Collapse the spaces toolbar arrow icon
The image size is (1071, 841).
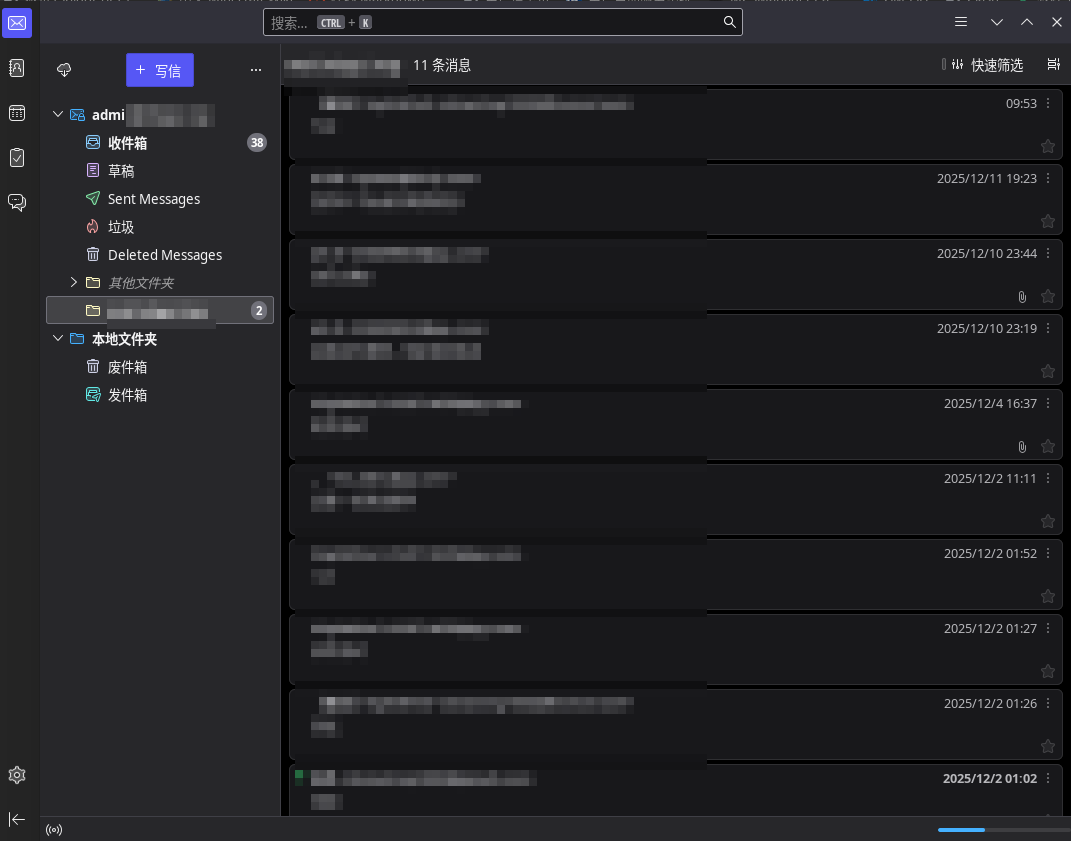tap(17, 819)
